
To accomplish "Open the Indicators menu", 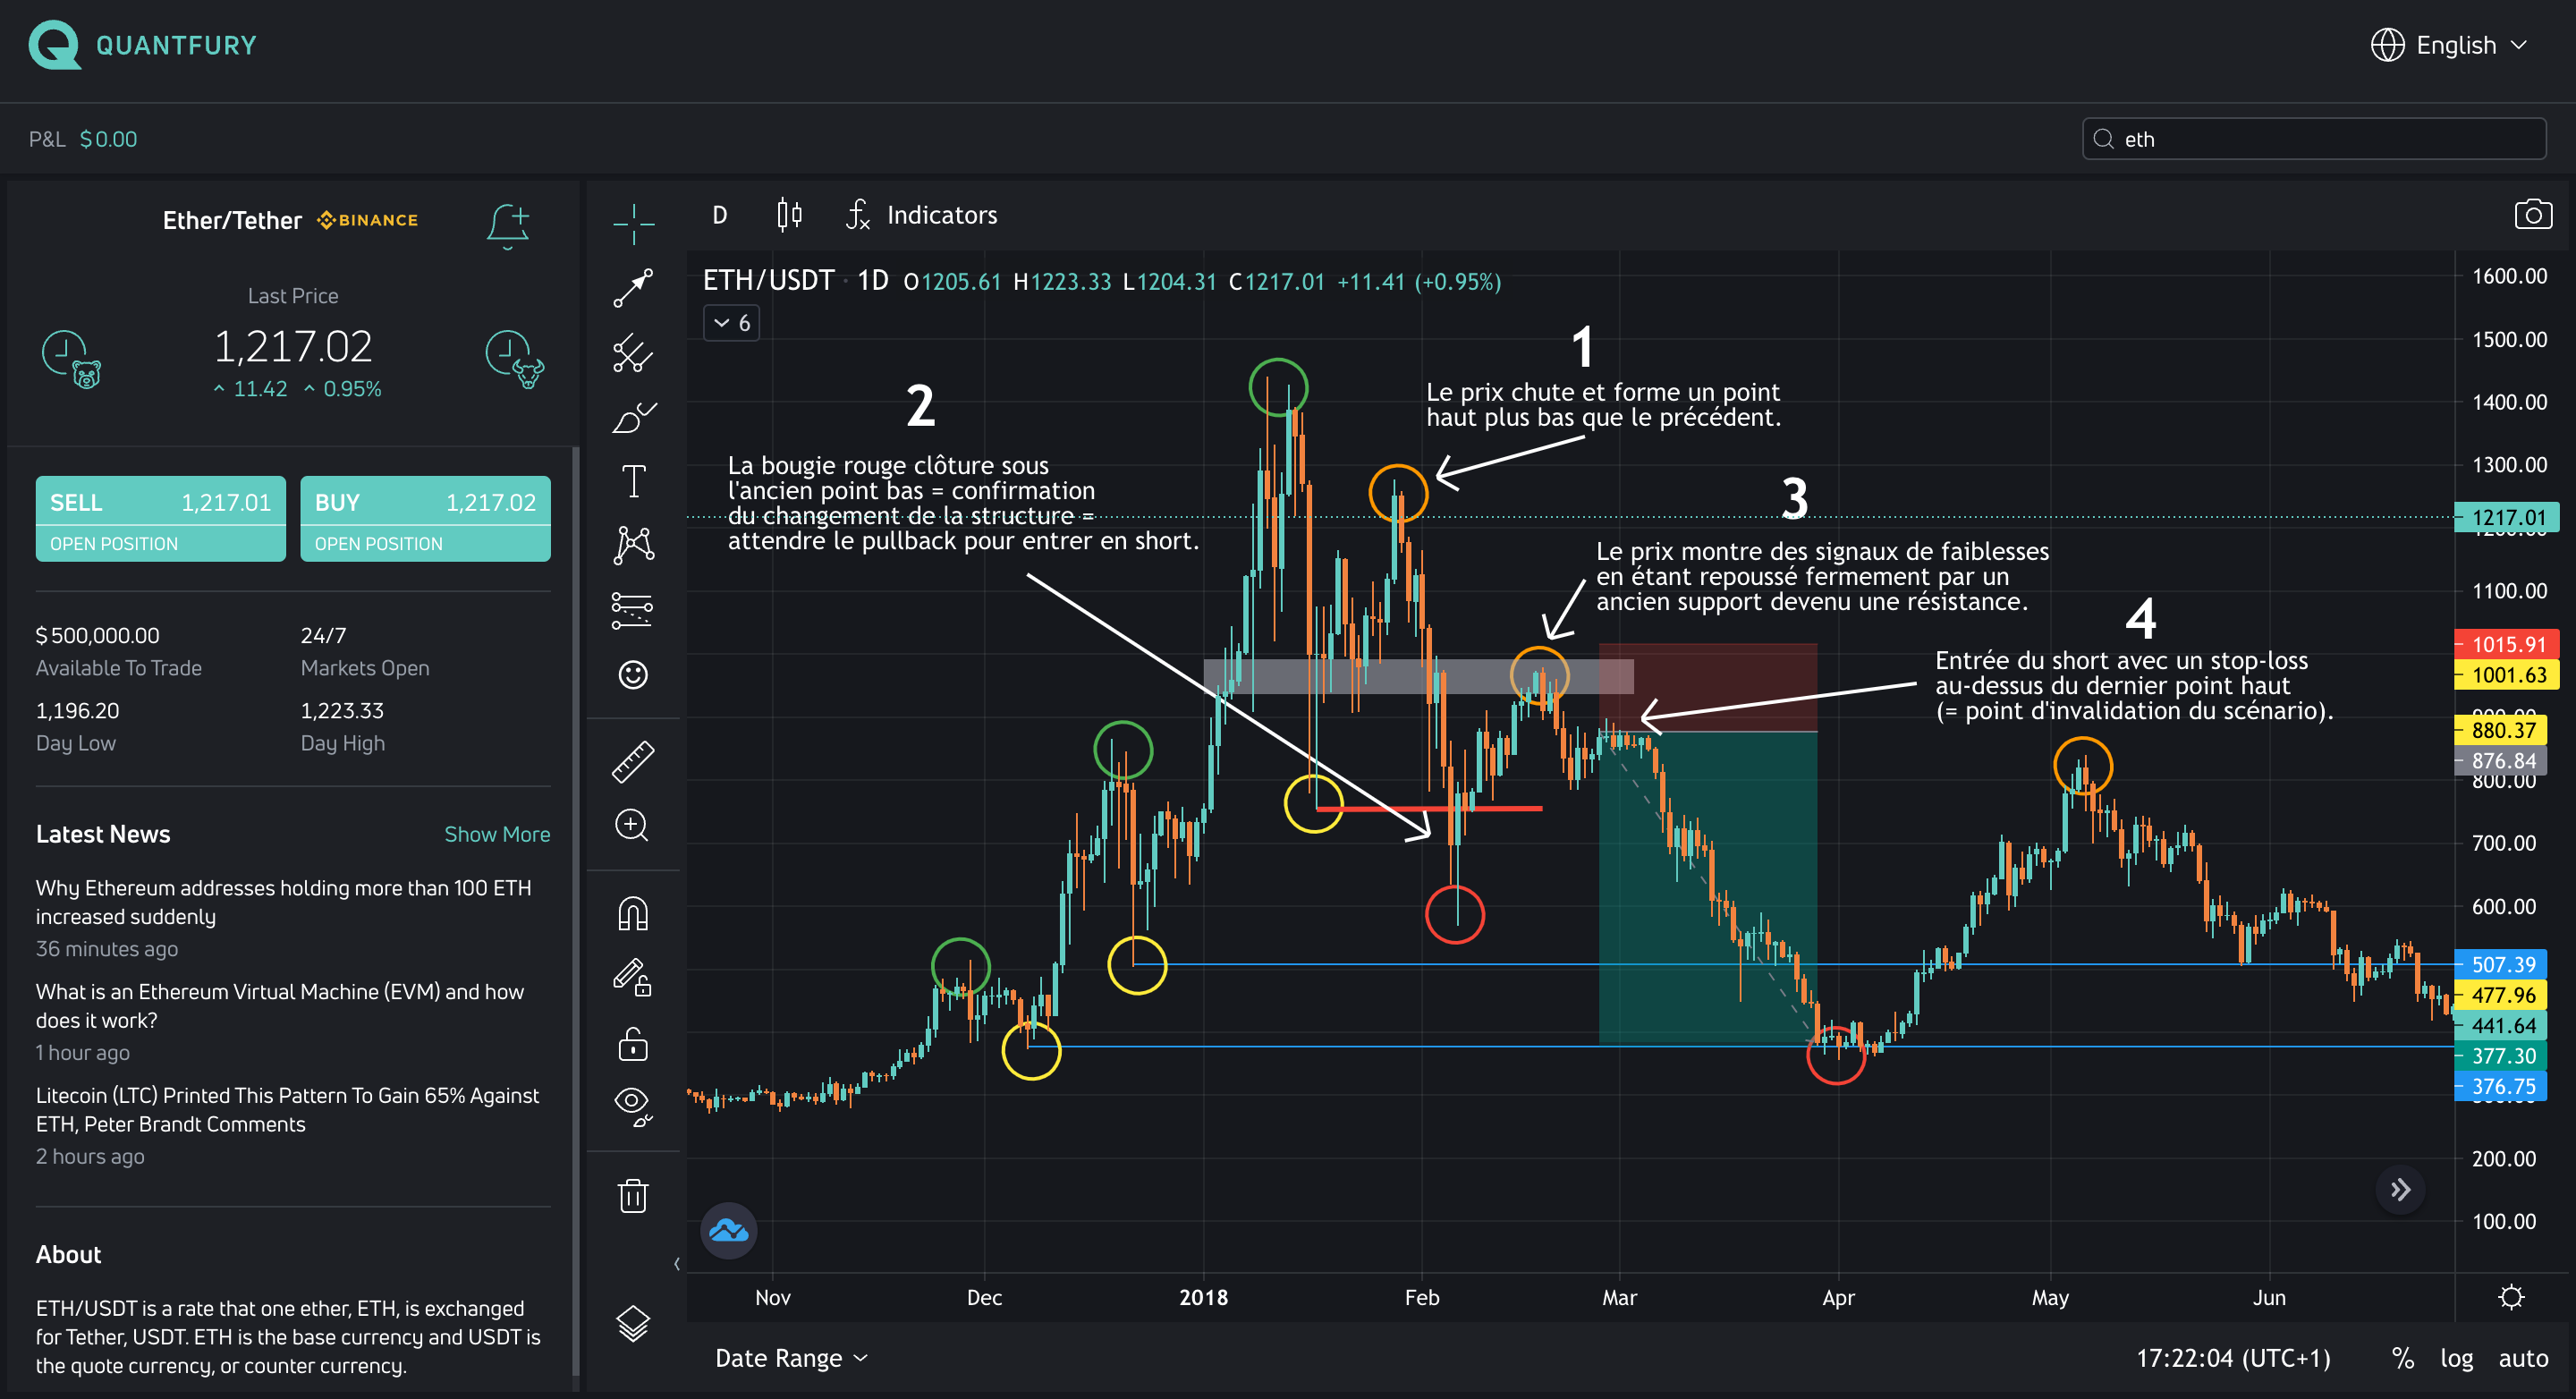I will [x=941, y=214].
